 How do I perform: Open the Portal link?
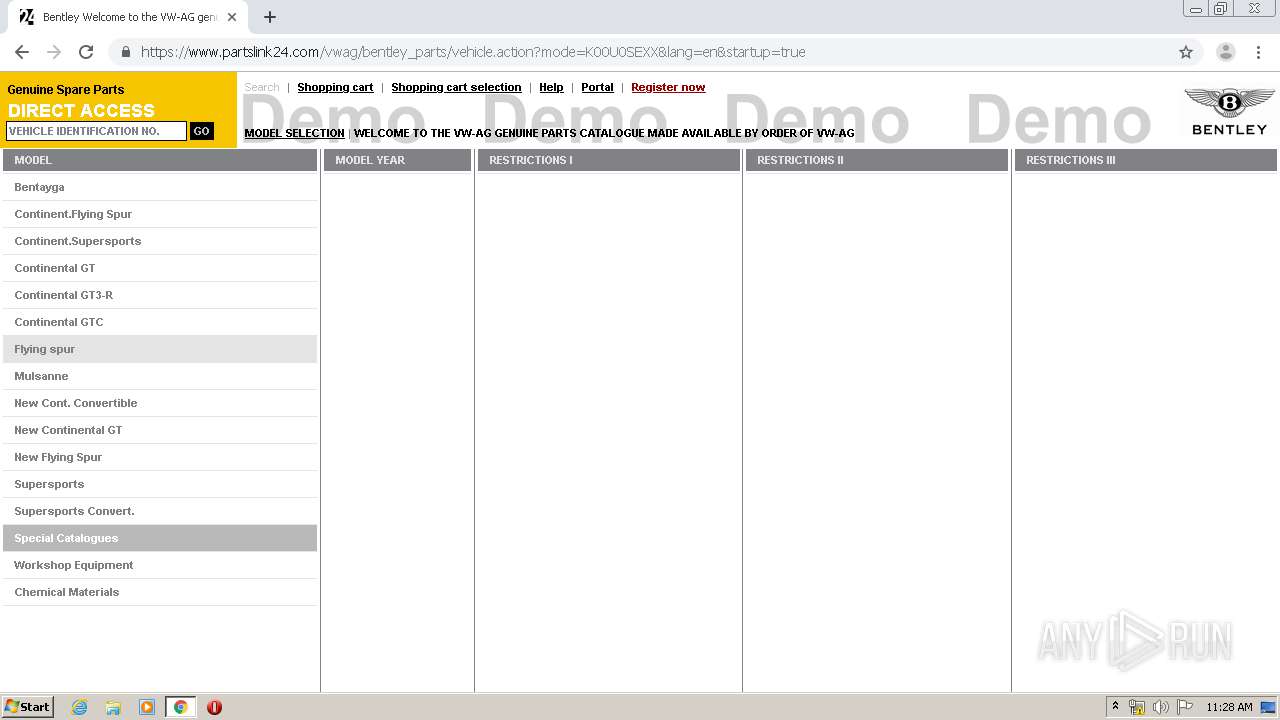597,87
